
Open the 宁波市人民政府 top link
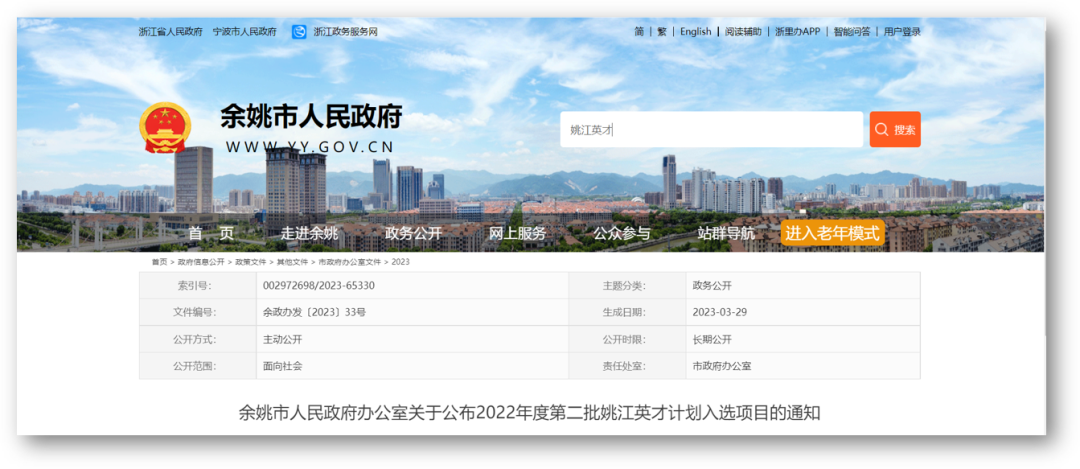245,32
